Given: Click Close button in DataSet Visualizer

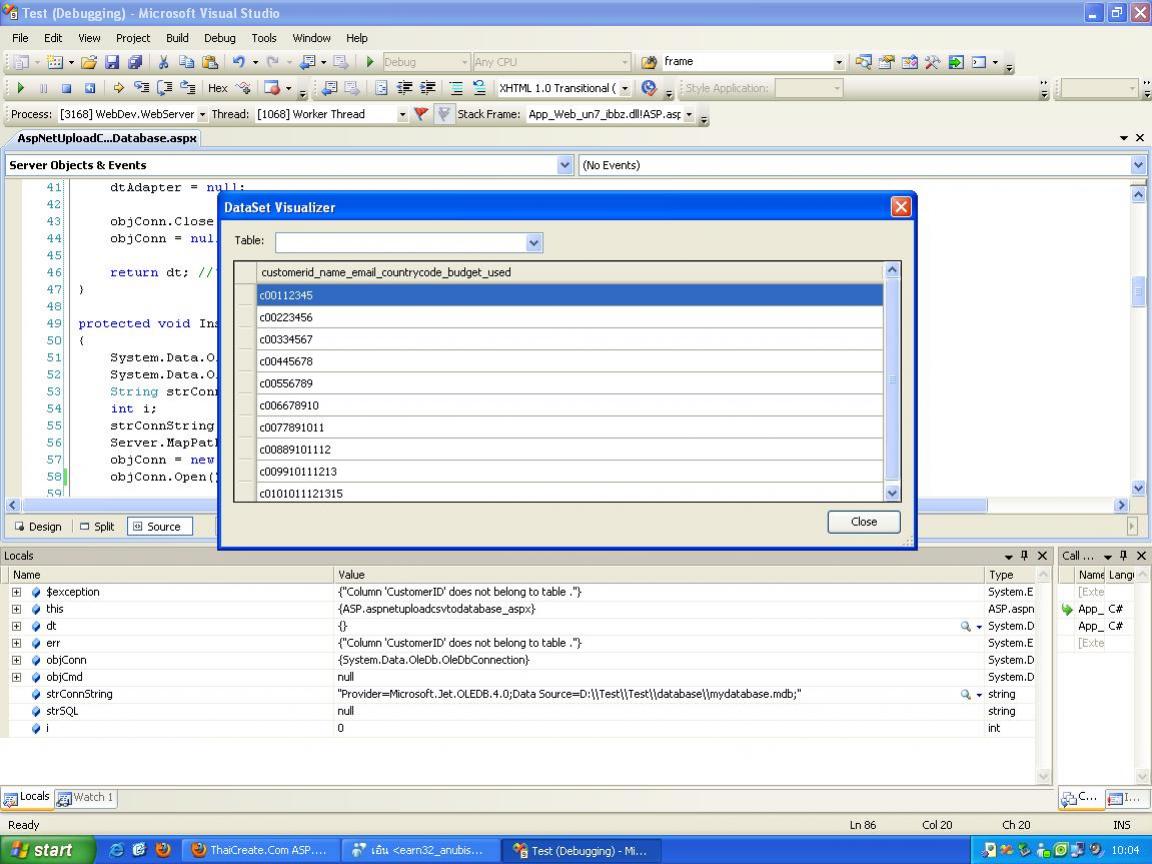Looking at the screenshot, I should (x=863, y=522).
